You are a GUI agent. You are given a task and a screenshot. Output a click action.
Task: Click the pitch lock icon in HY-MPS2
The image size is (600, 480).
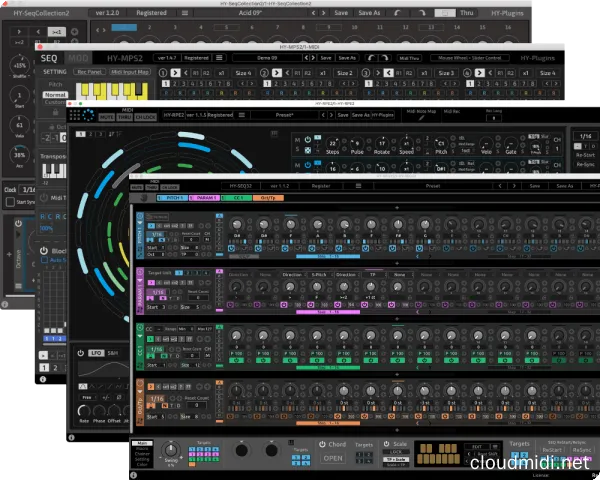point(55,112)
